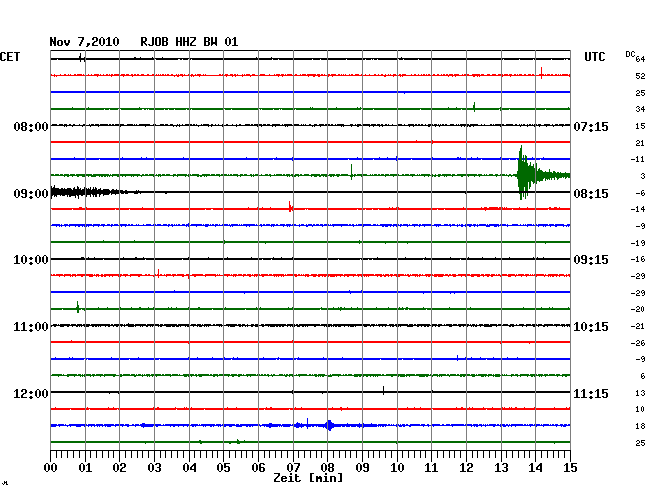
Task: Click the DC offset value "6"
Action: (x=643, y=376)
